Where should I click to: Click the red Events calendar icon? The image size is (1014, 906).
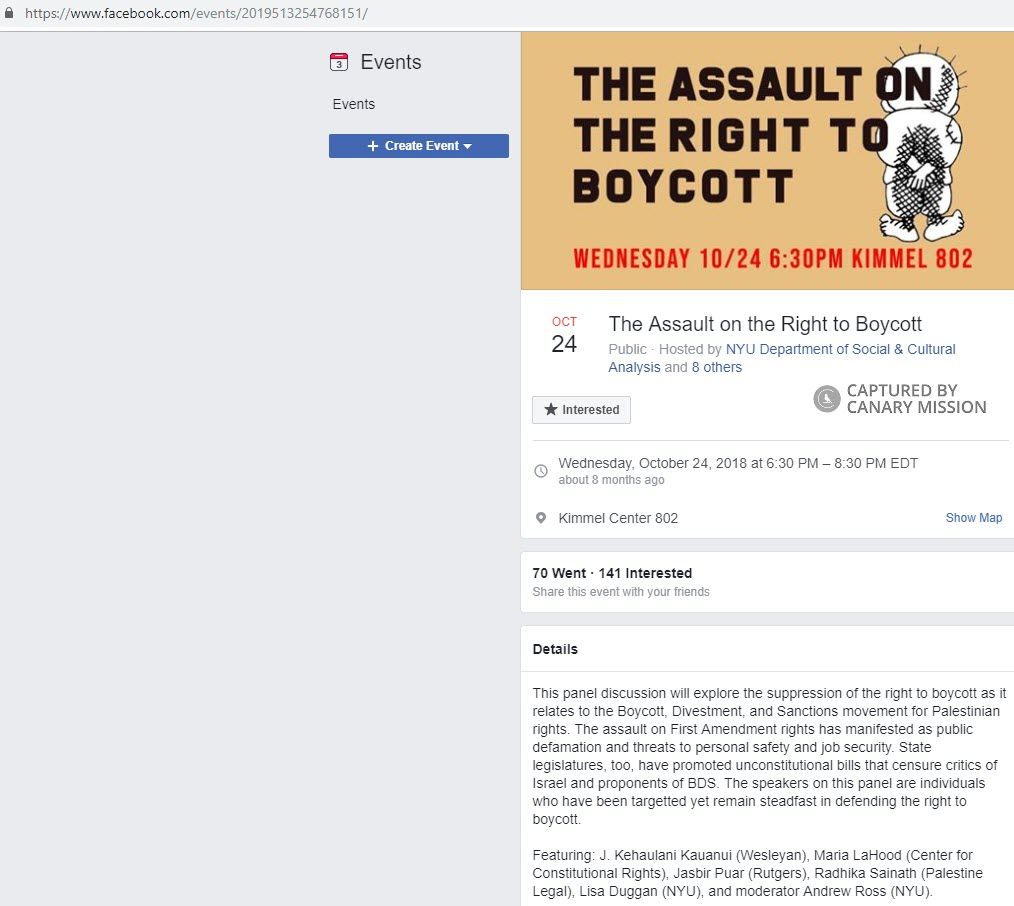point(338,61)
